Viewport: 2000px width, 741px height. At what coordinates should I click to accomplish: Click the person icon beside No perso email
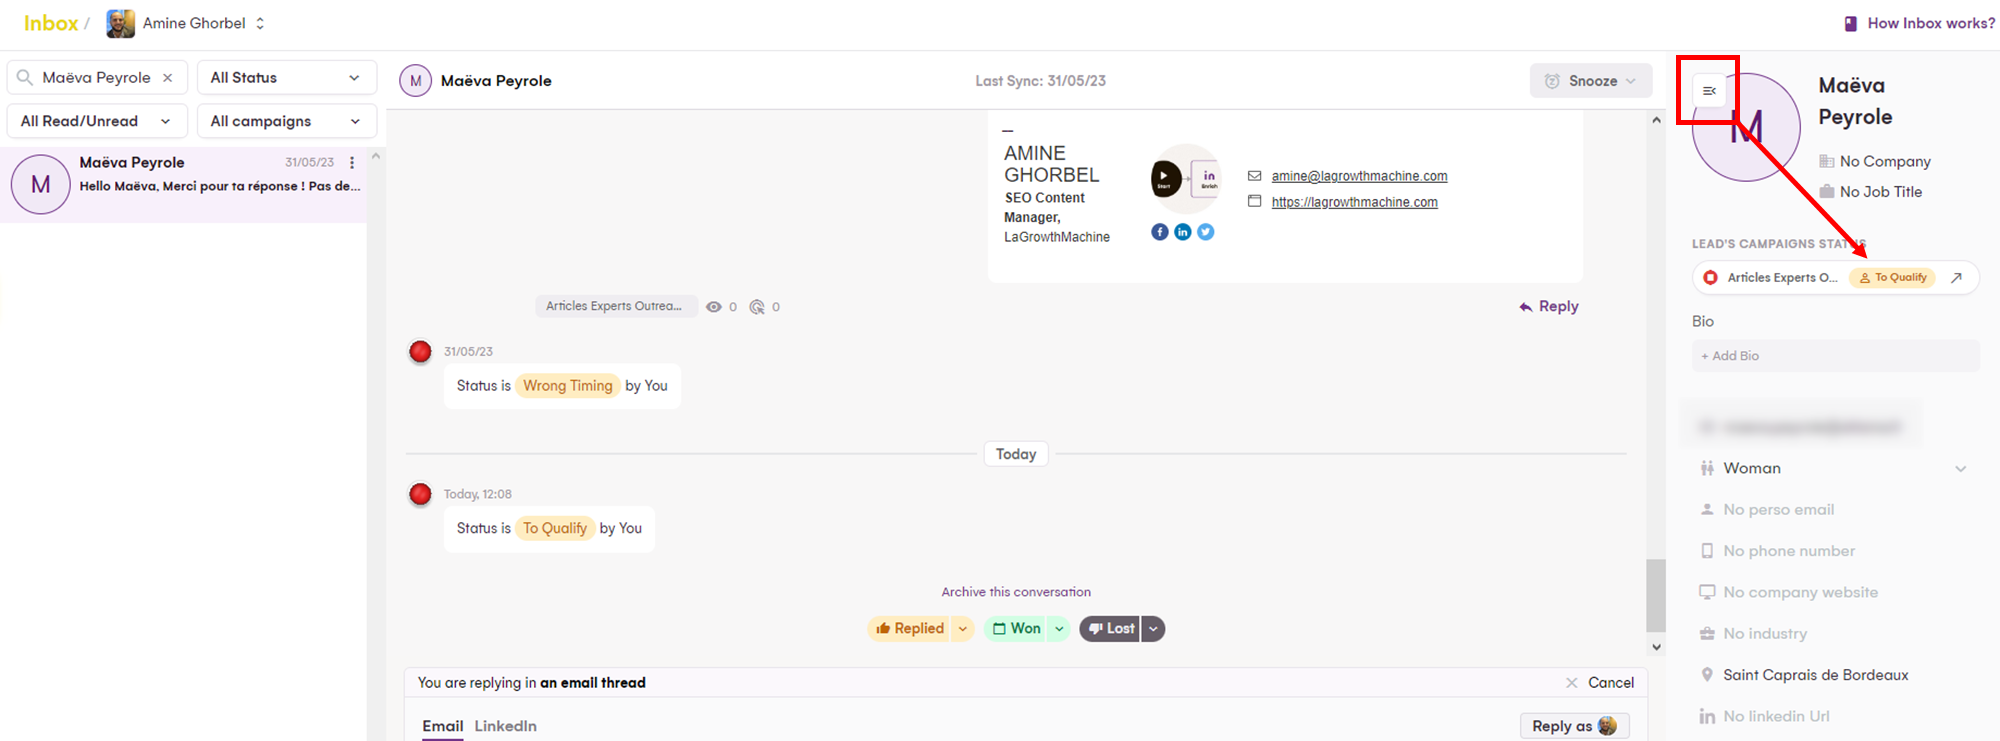click(1707, 510)
